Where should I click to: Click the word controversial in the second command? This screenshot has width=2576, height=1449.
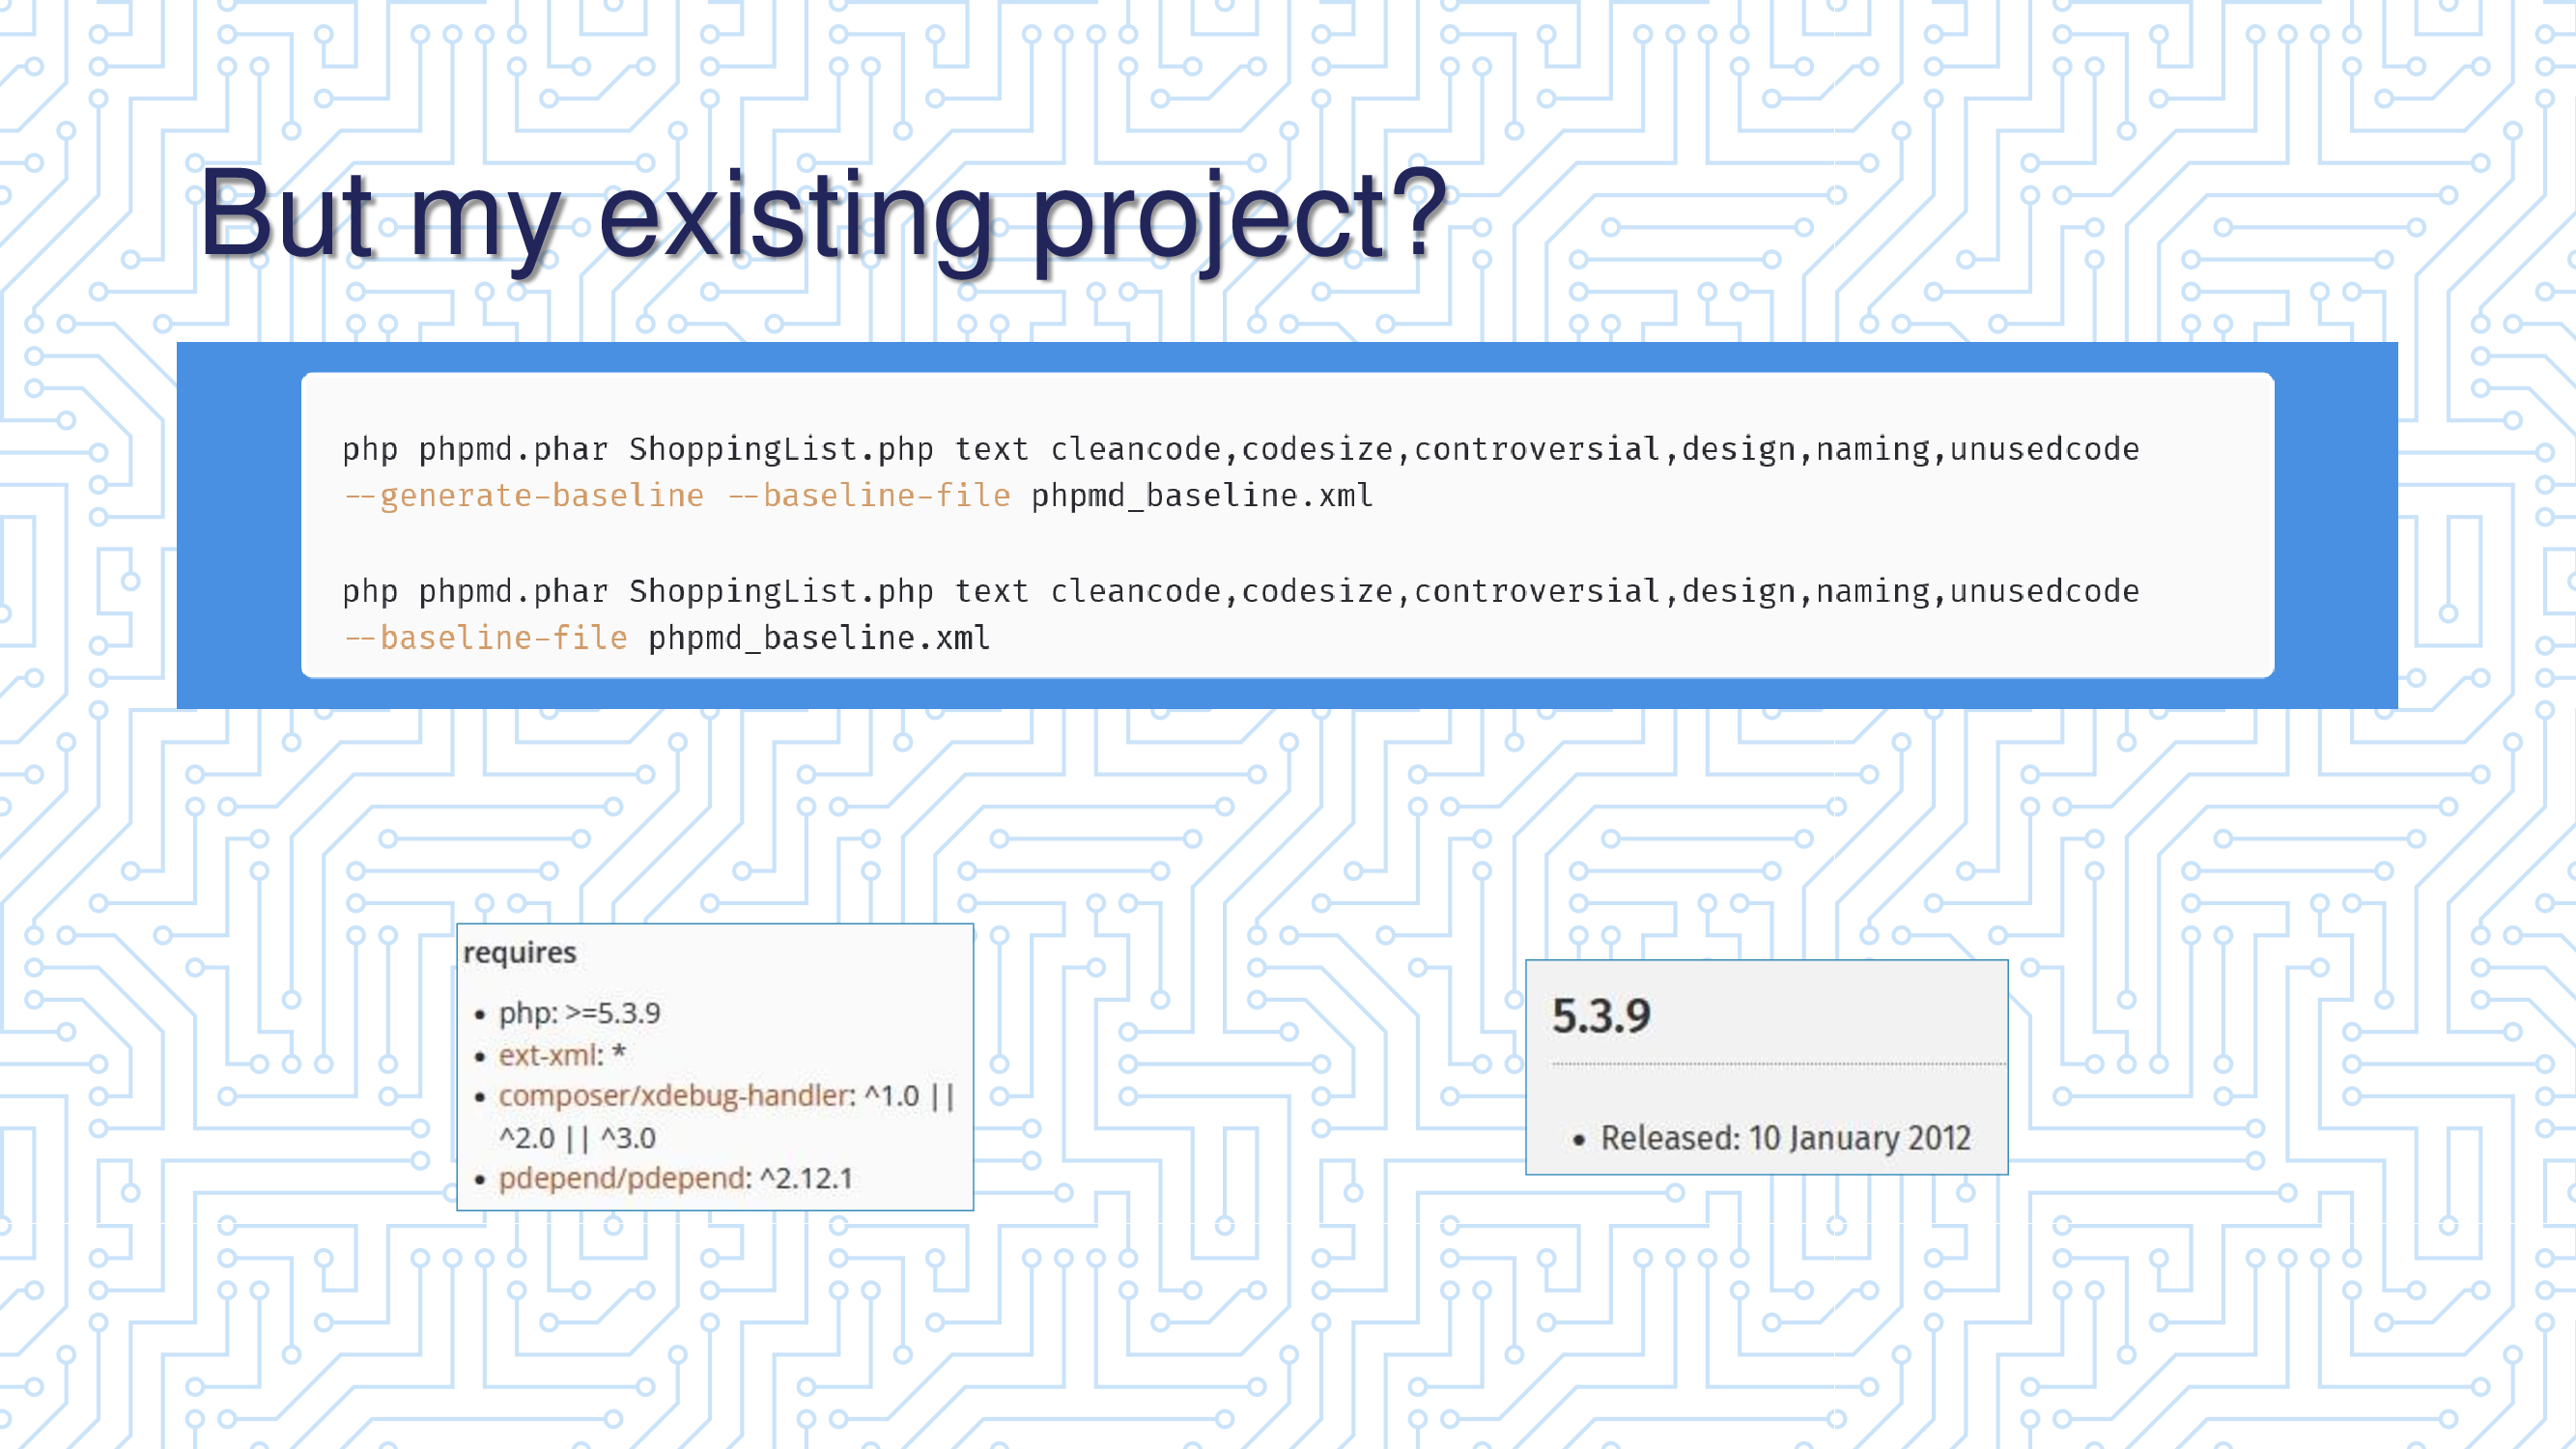click(x=1536, y=592)
